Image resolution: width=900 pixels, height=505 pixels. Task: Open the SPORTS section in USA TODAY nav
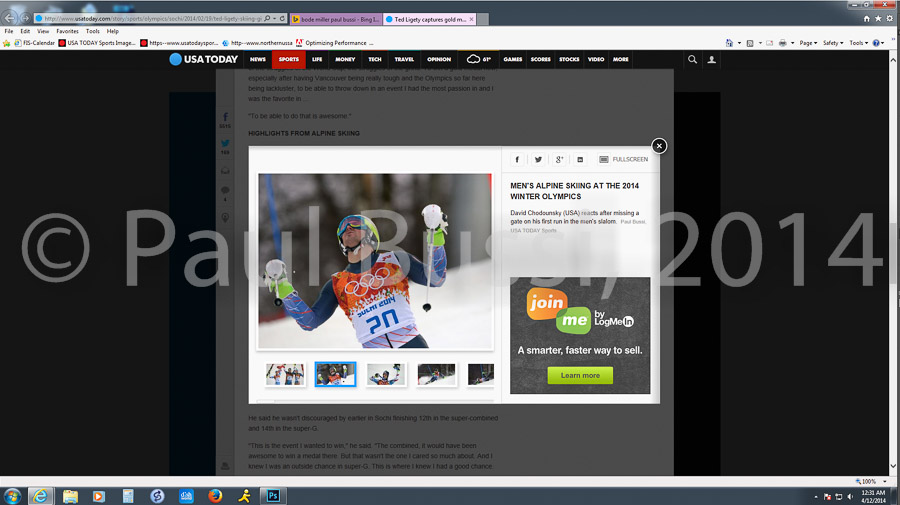point(289,59)
